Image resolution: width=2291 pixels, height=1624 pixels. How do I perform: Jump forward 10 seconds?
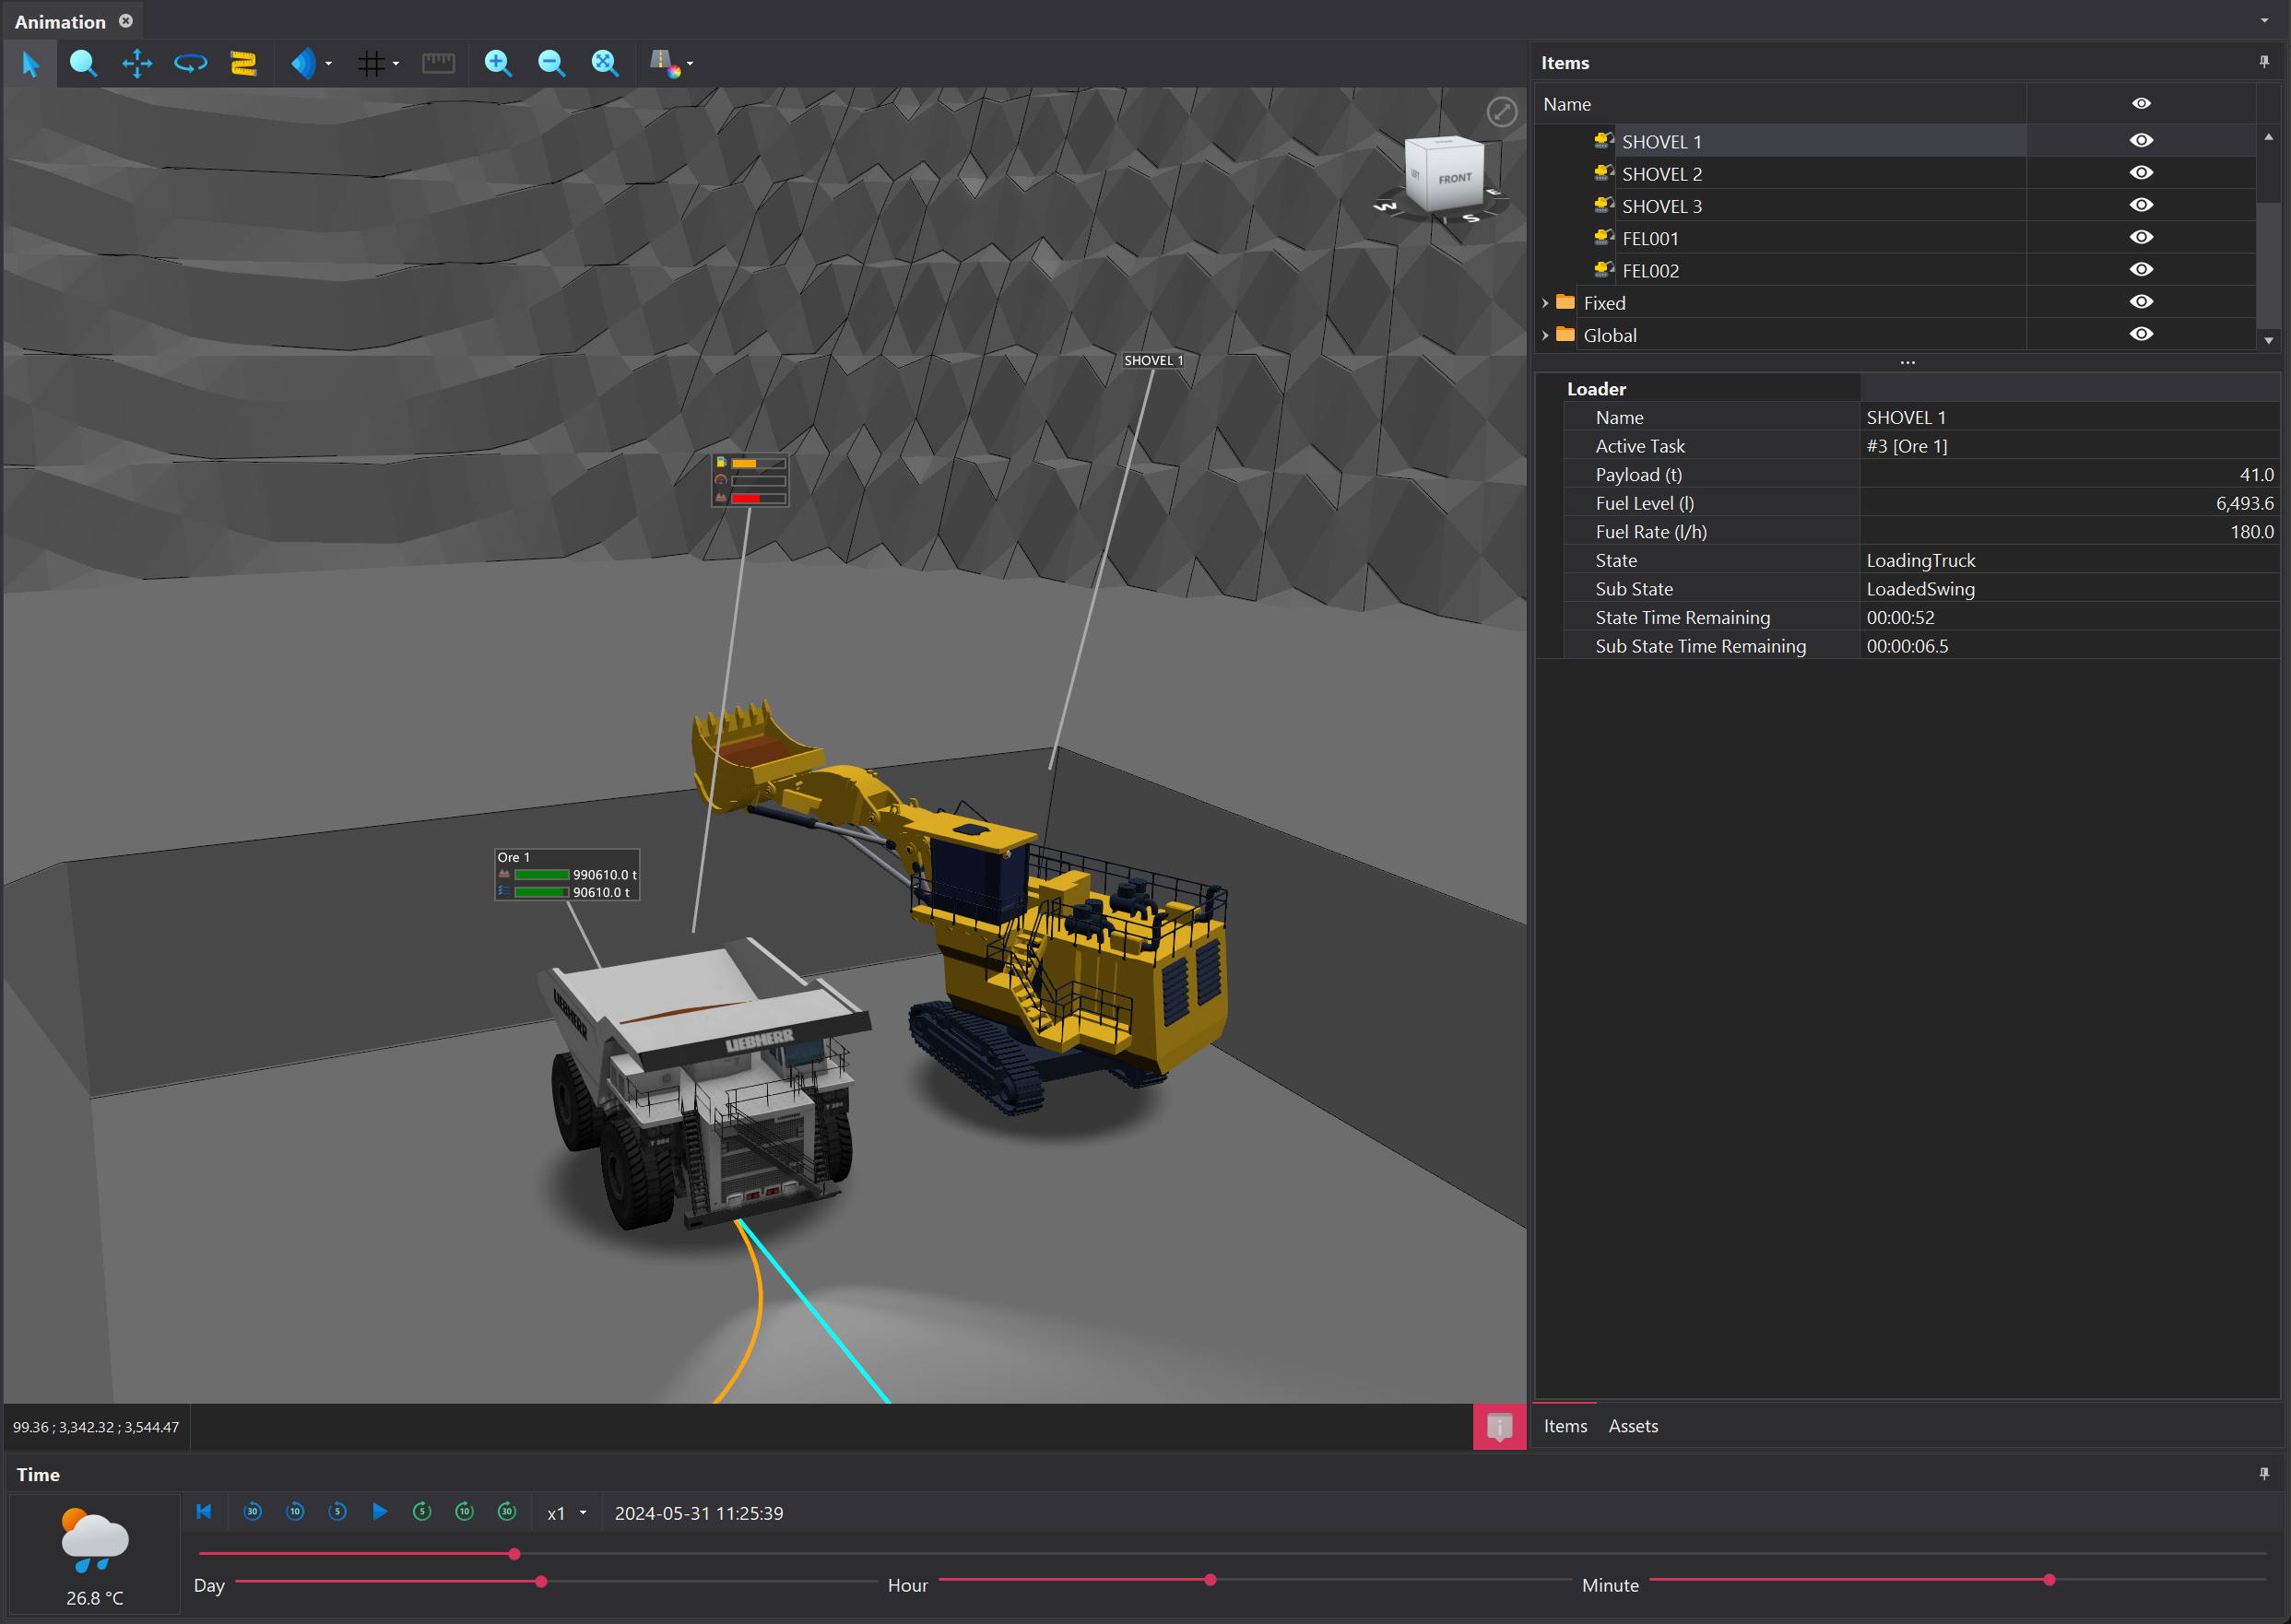pos(464,1512)
